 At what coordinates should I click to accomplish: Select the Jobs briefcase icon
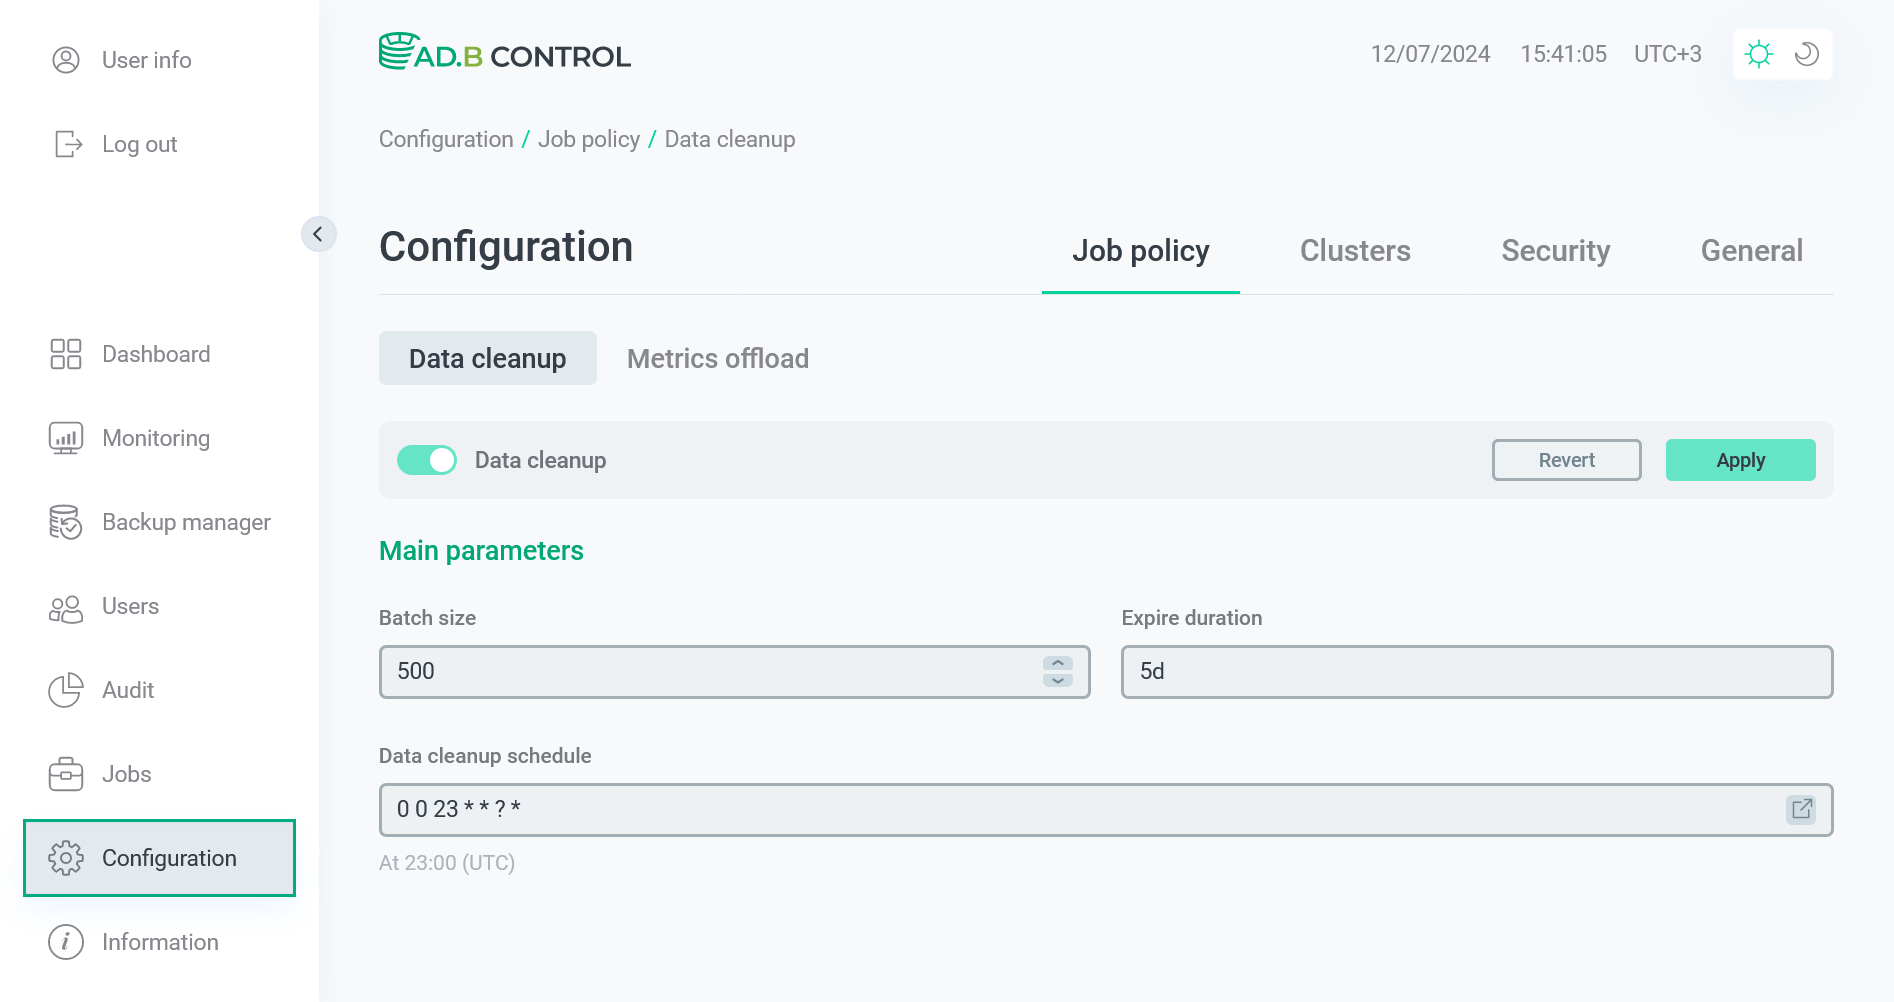(x=65, y=773)
